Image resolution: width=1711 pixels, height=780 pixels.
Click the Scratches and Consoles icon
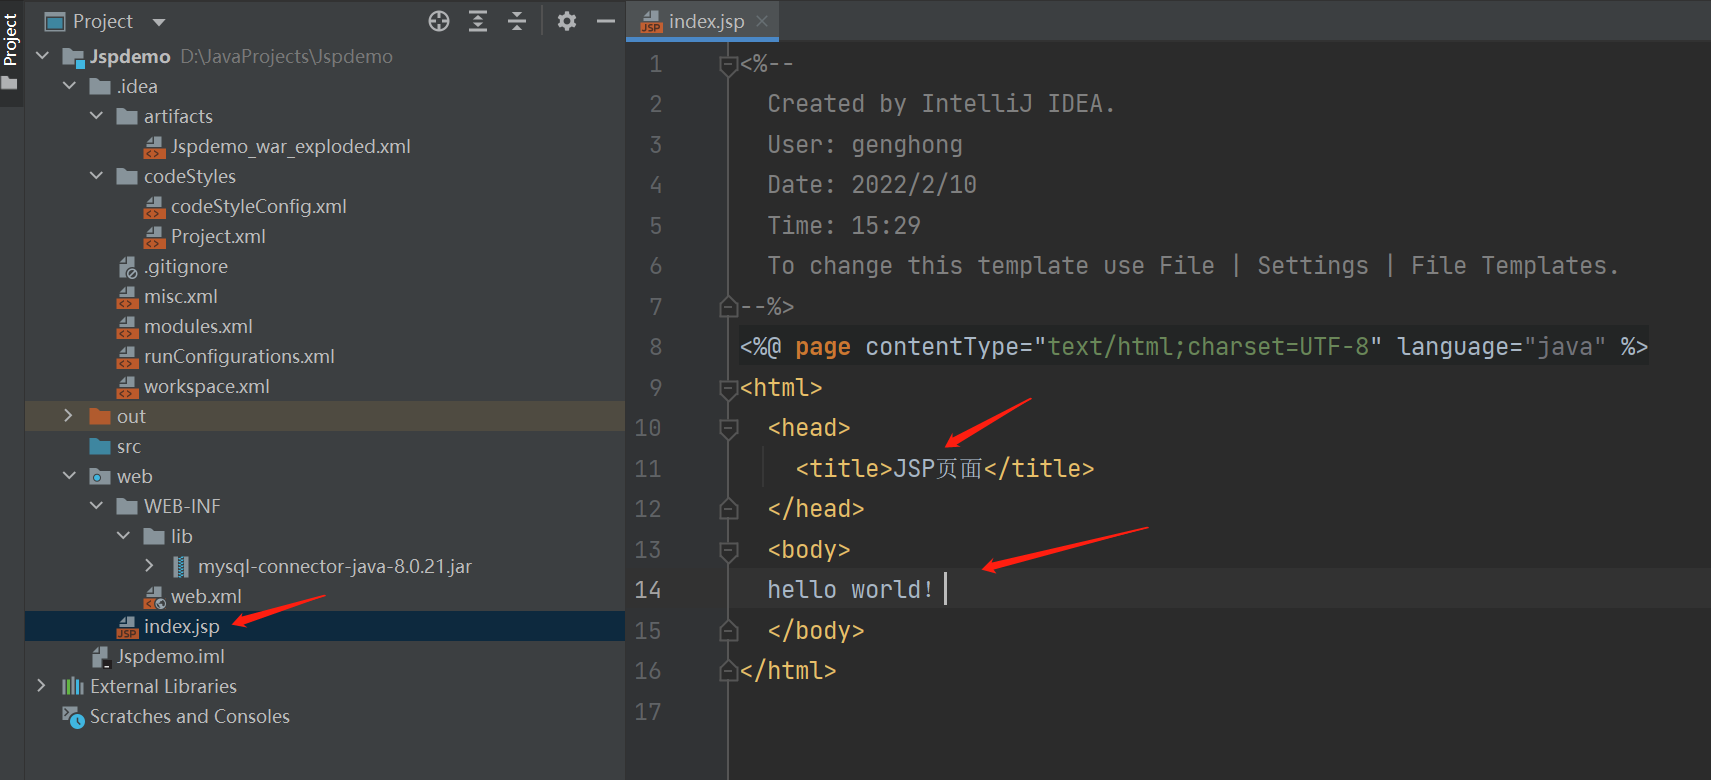[73, 717]
